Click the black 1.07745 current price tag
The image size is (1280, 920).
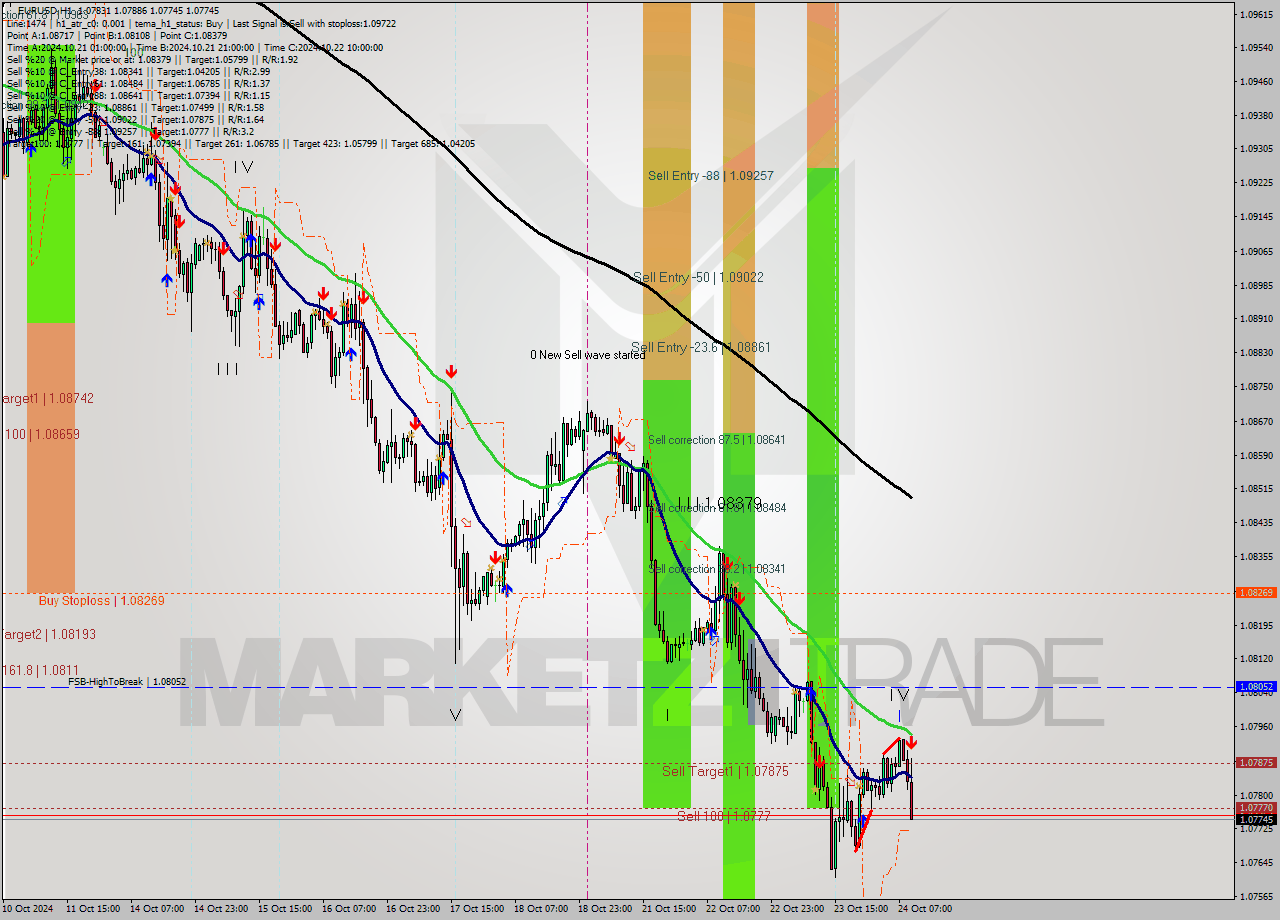1256,819
